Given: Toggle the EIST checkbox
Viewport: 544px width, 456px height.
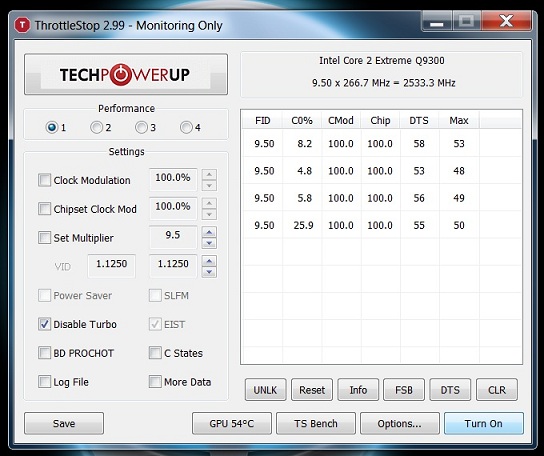Looking at the screenshot, I should [155, 324].
